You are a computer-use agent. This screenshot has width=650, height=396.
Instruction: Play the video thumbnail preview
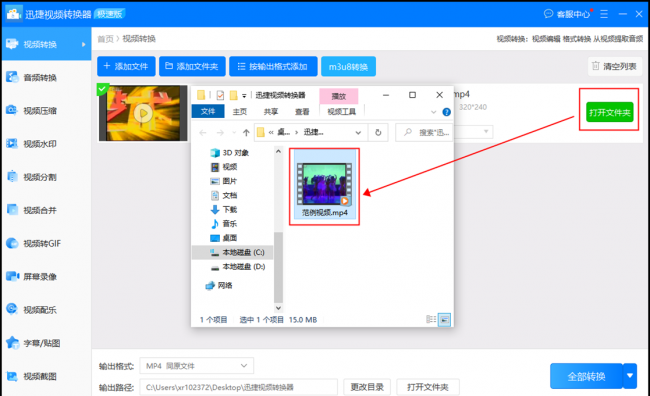[143, 113]
